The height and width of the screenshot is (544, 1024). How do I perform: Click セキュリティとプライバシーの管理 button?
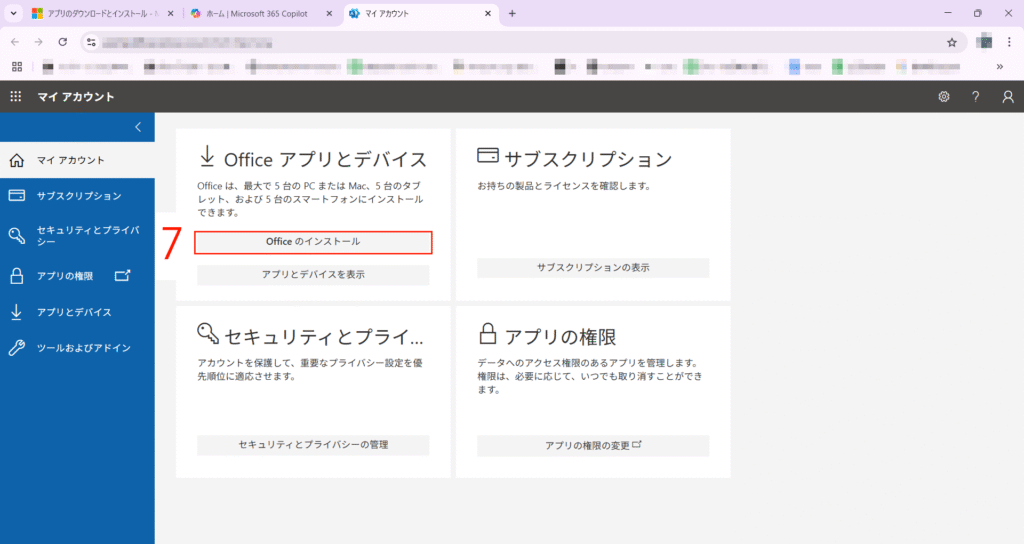point(313,445)
